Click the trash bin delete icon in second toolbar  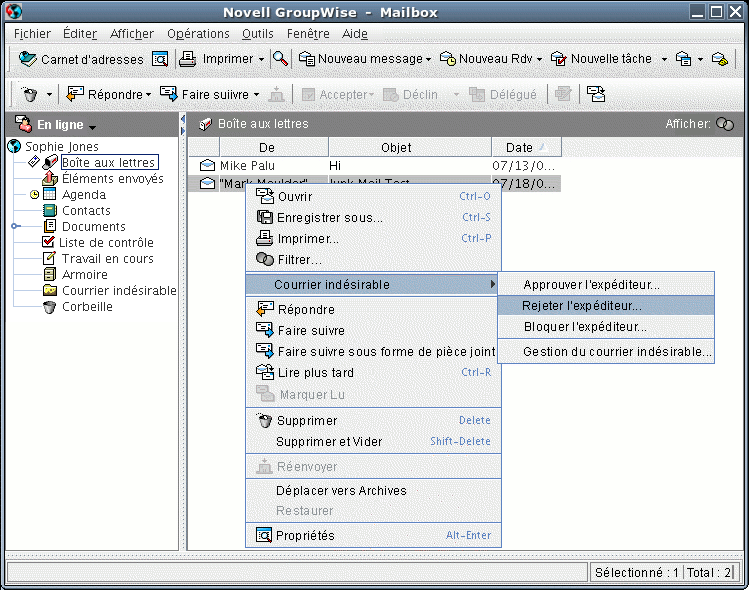tap(30, 94)
